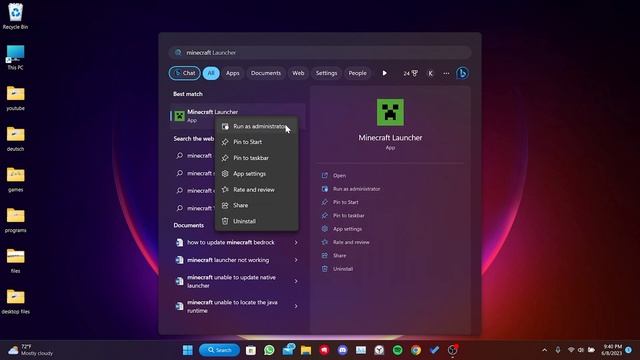The width and height of the screenshot is (640, 360).
Task: Open Discord from the taskbar
Action: point(342,350)
